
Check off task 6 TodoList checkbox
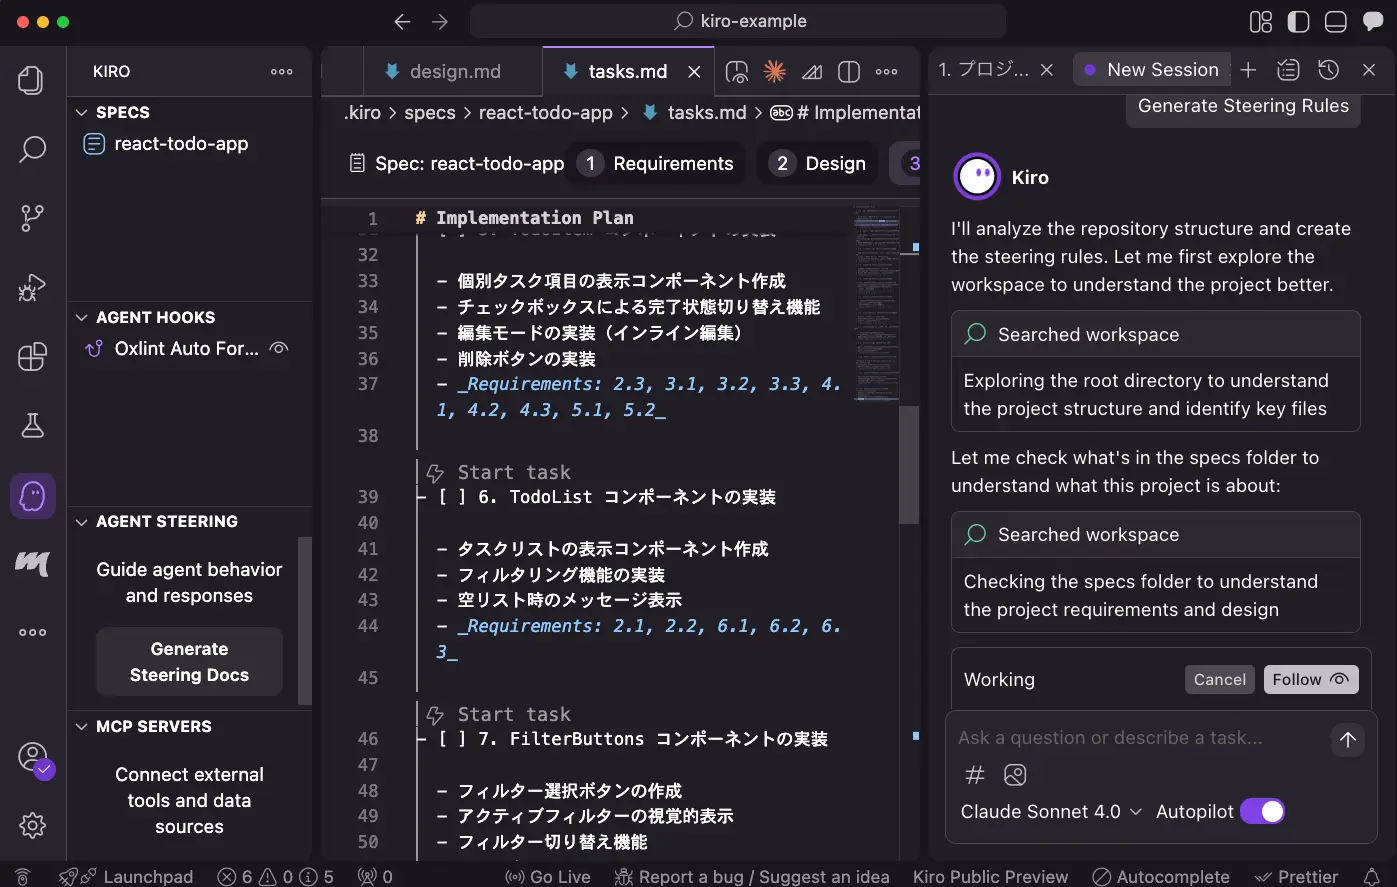452,497
